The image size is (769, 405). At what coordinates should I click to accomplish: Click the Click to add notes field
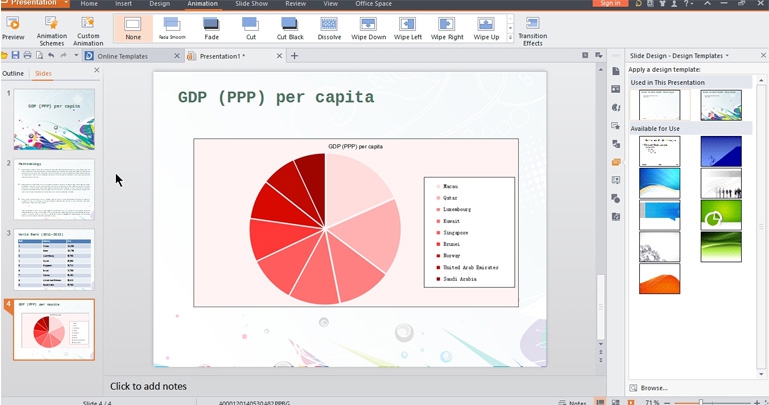click(148, 386)
